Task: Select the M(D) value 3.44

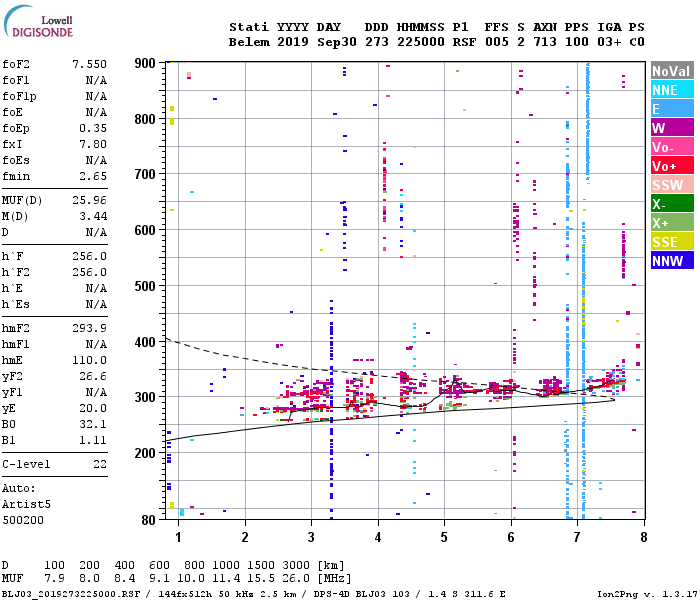Action: click(x=93, y=217)
